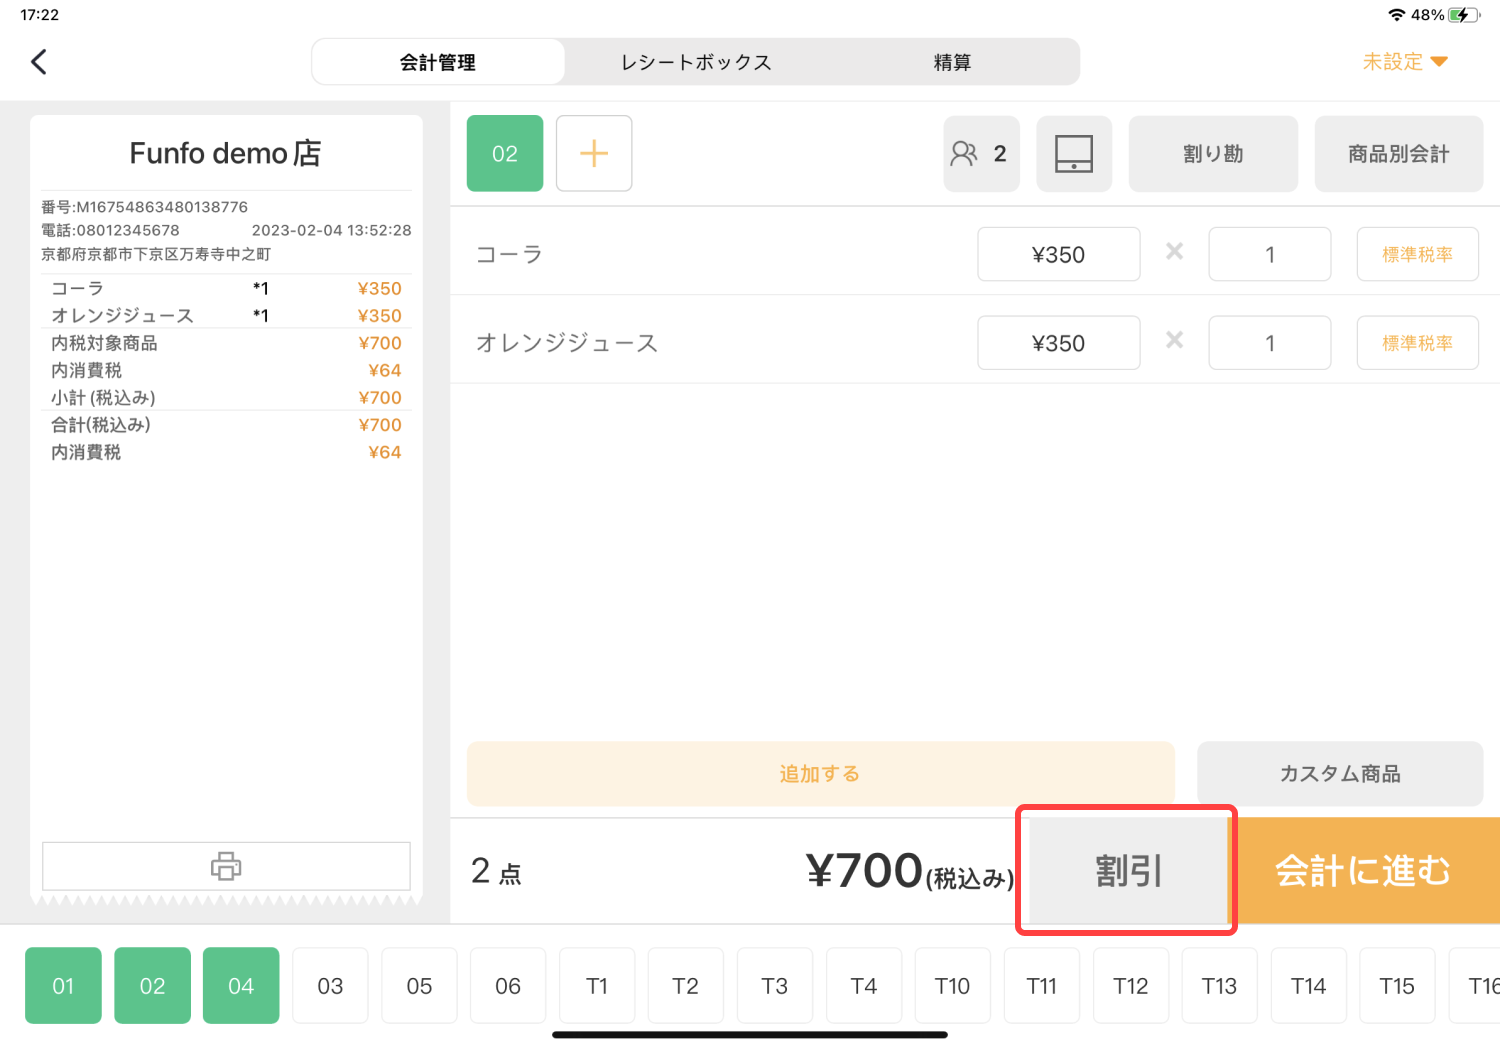1500x1048 pixels.
Task: Proceed with 会計に進む button
Action: (1364, 871)
